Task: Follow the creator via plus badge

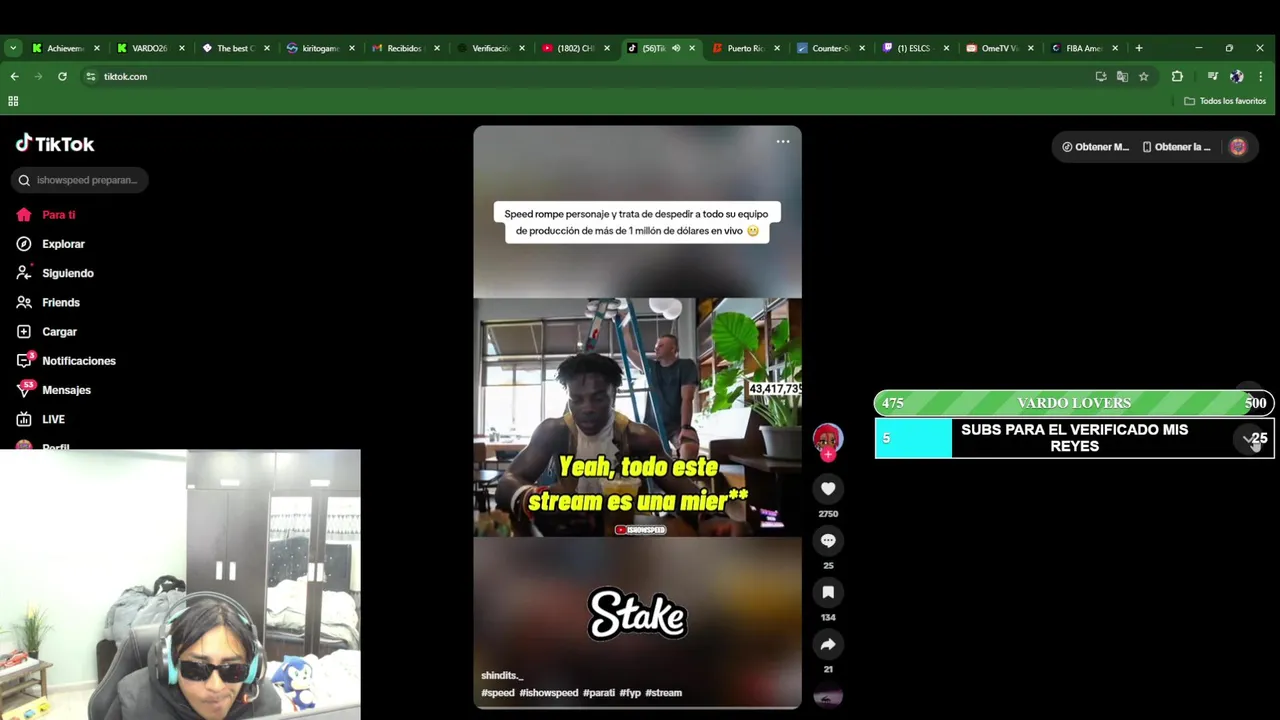Action: (x=828, y=455)
